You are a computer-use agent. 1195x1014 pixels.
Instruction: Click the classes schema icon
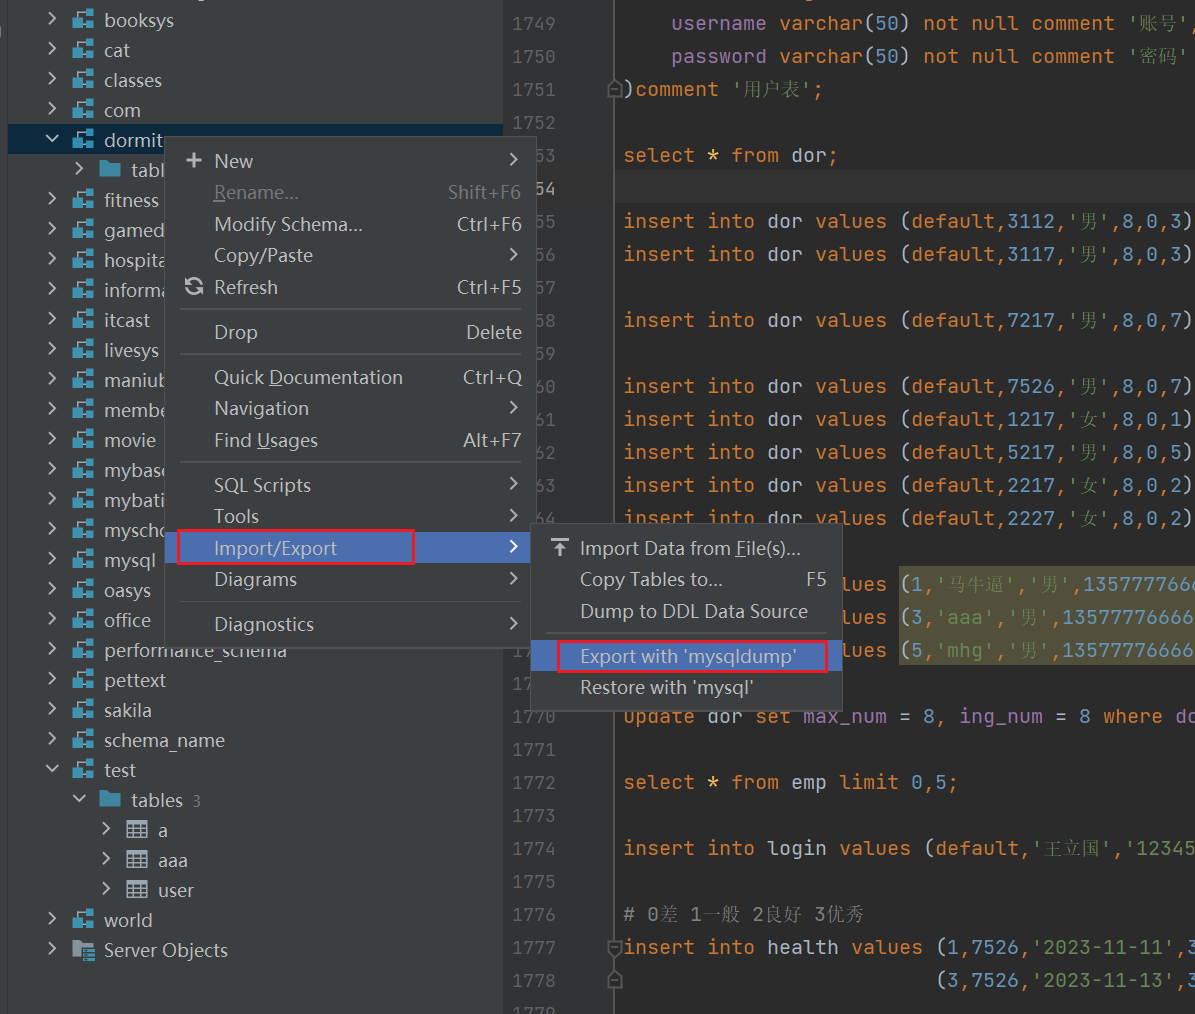click(x=83, y=80)
